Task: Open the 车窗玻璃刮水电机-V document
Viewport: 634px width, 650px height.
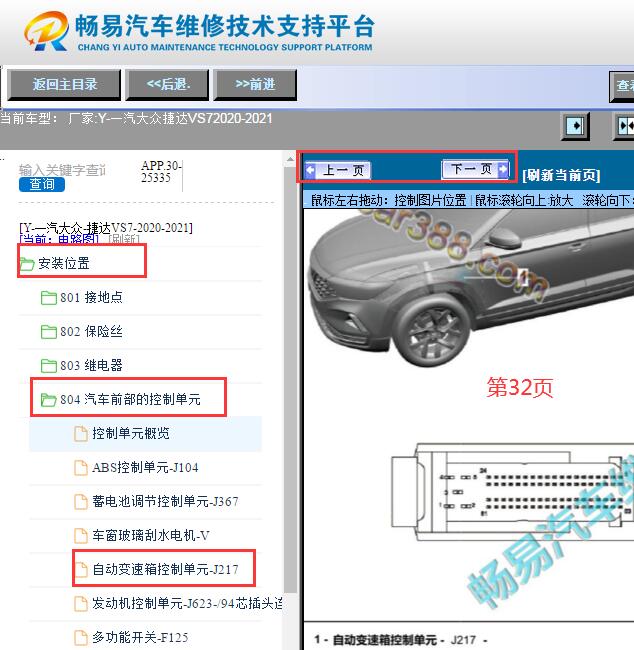Action: click(x=151, y=535)
